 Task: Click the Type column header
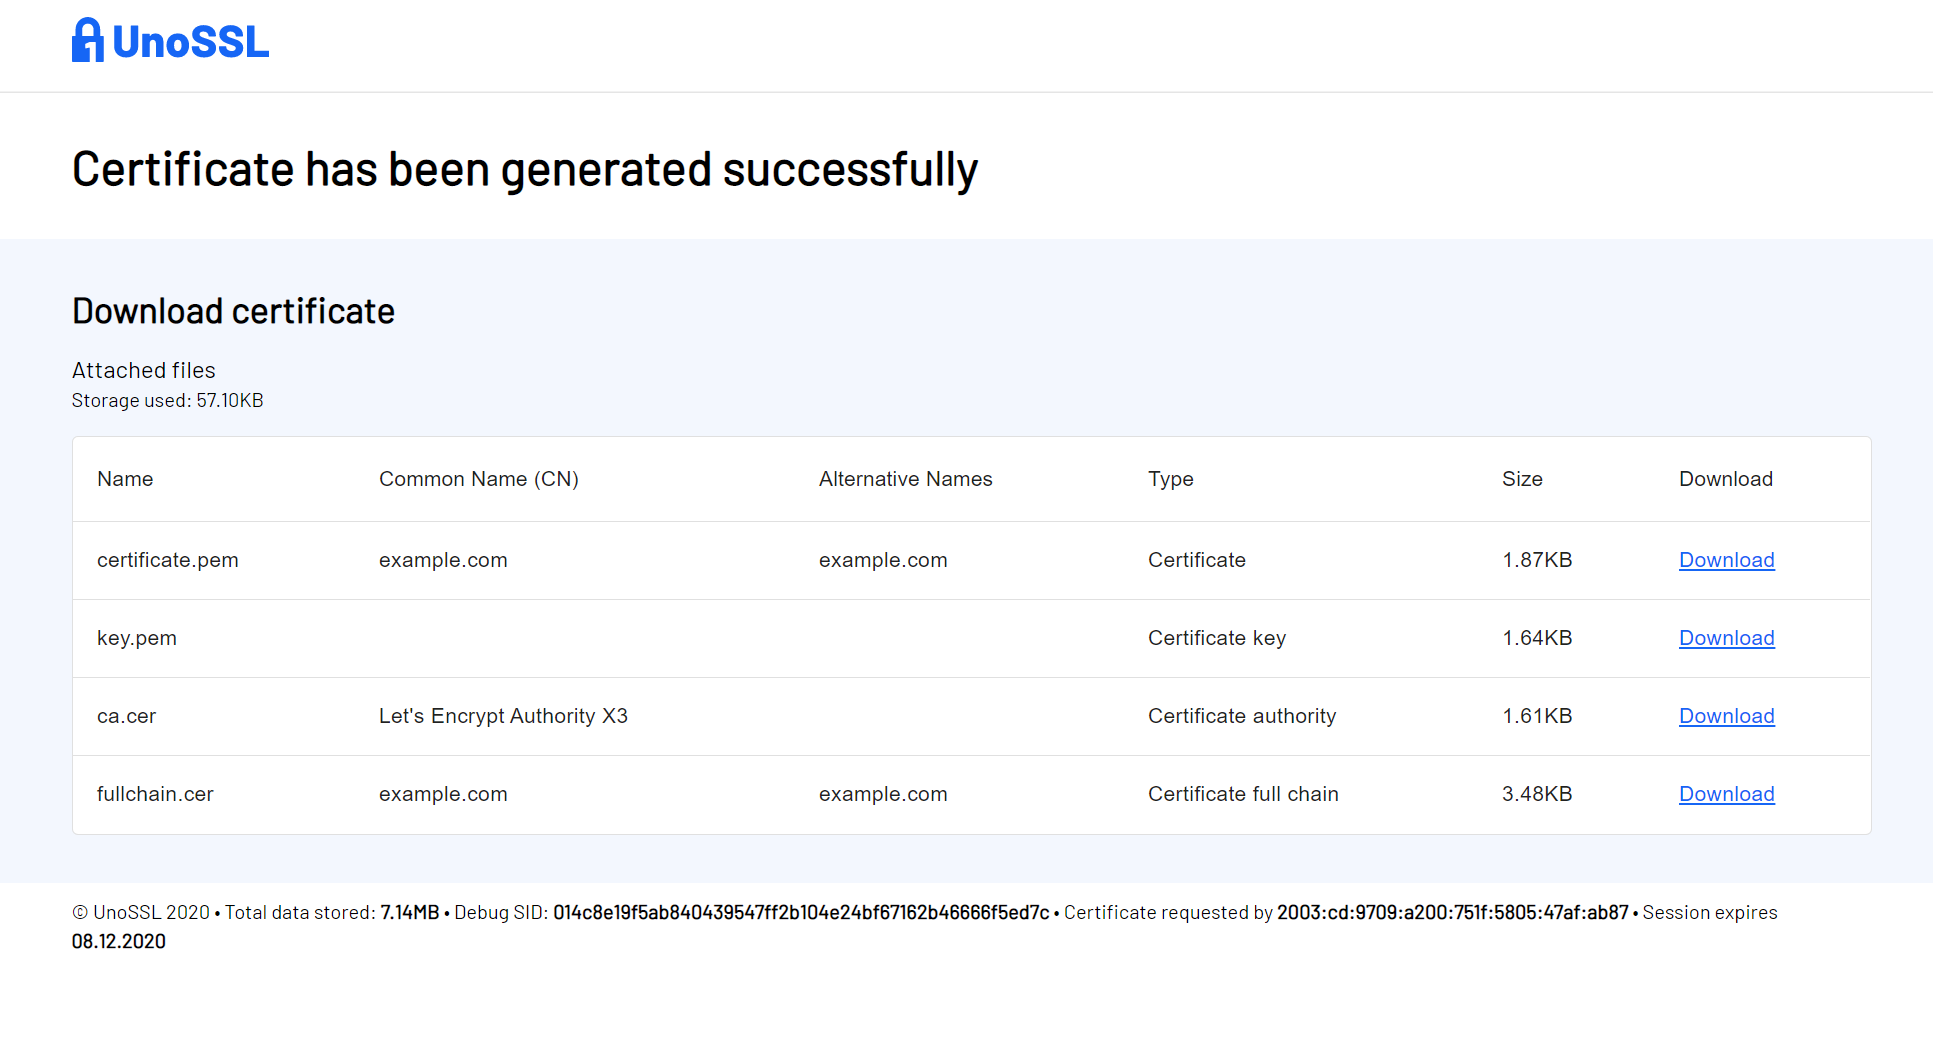coord(1170,479)
